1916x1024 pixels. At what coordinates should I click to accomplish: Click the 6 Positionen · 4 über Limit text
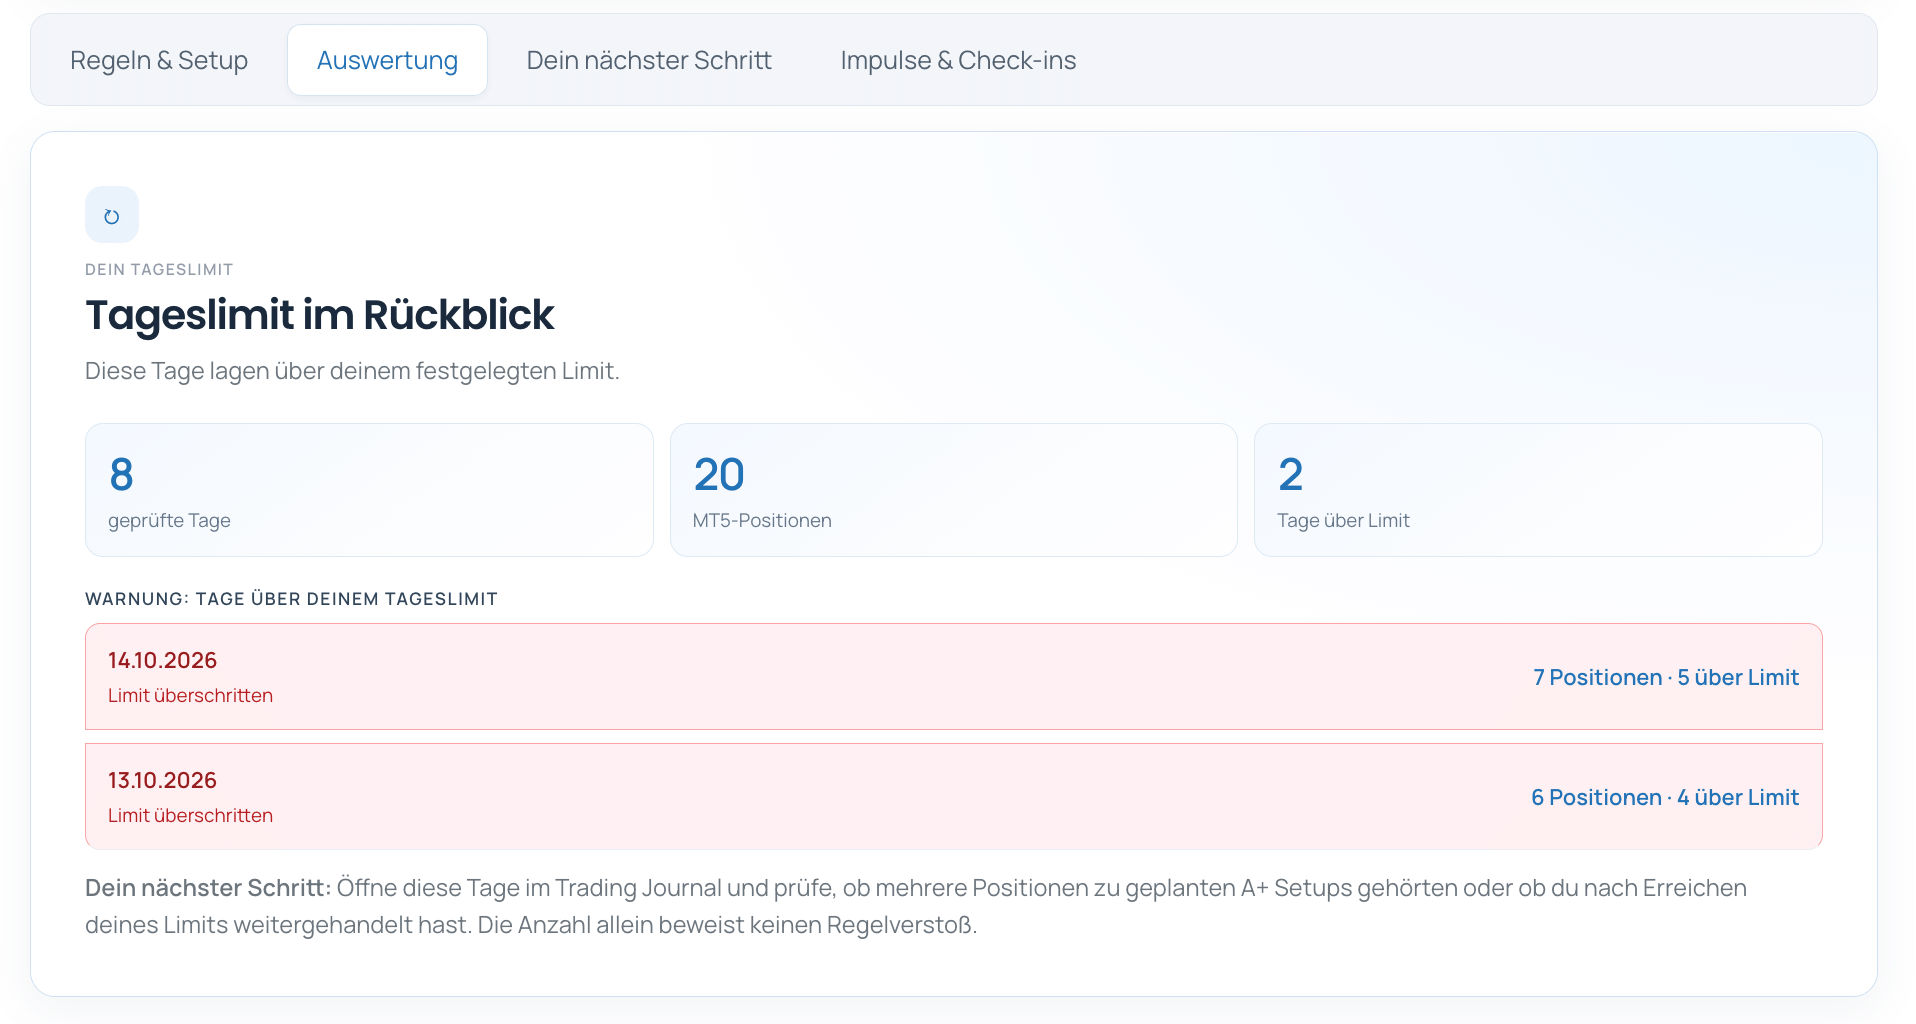1665,797
